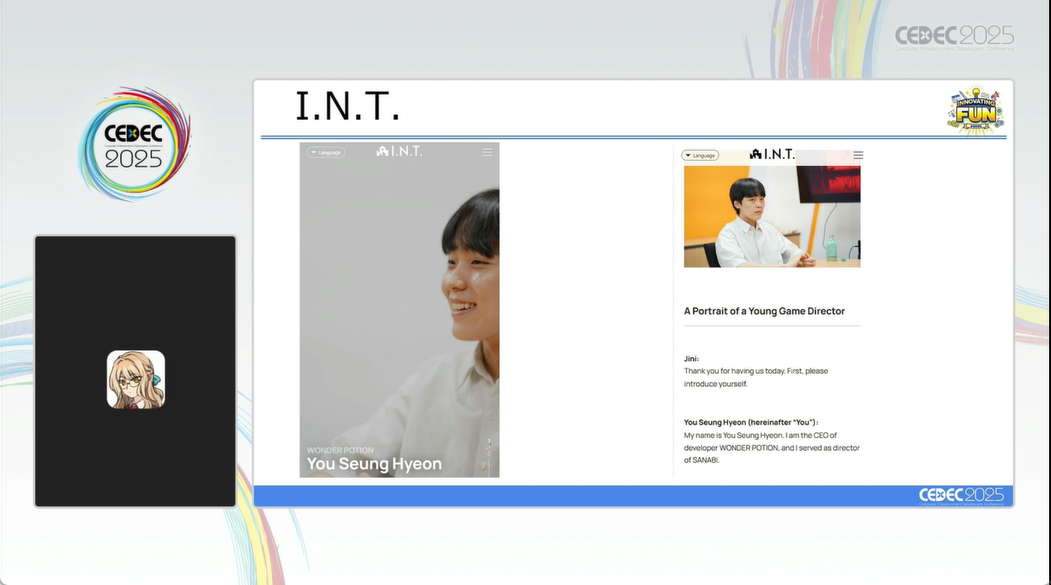Viewport: 1051px width, 585px height.
Task: Click the CEDEC 2025 logo in top-right corner
Action: click(954, 37)
